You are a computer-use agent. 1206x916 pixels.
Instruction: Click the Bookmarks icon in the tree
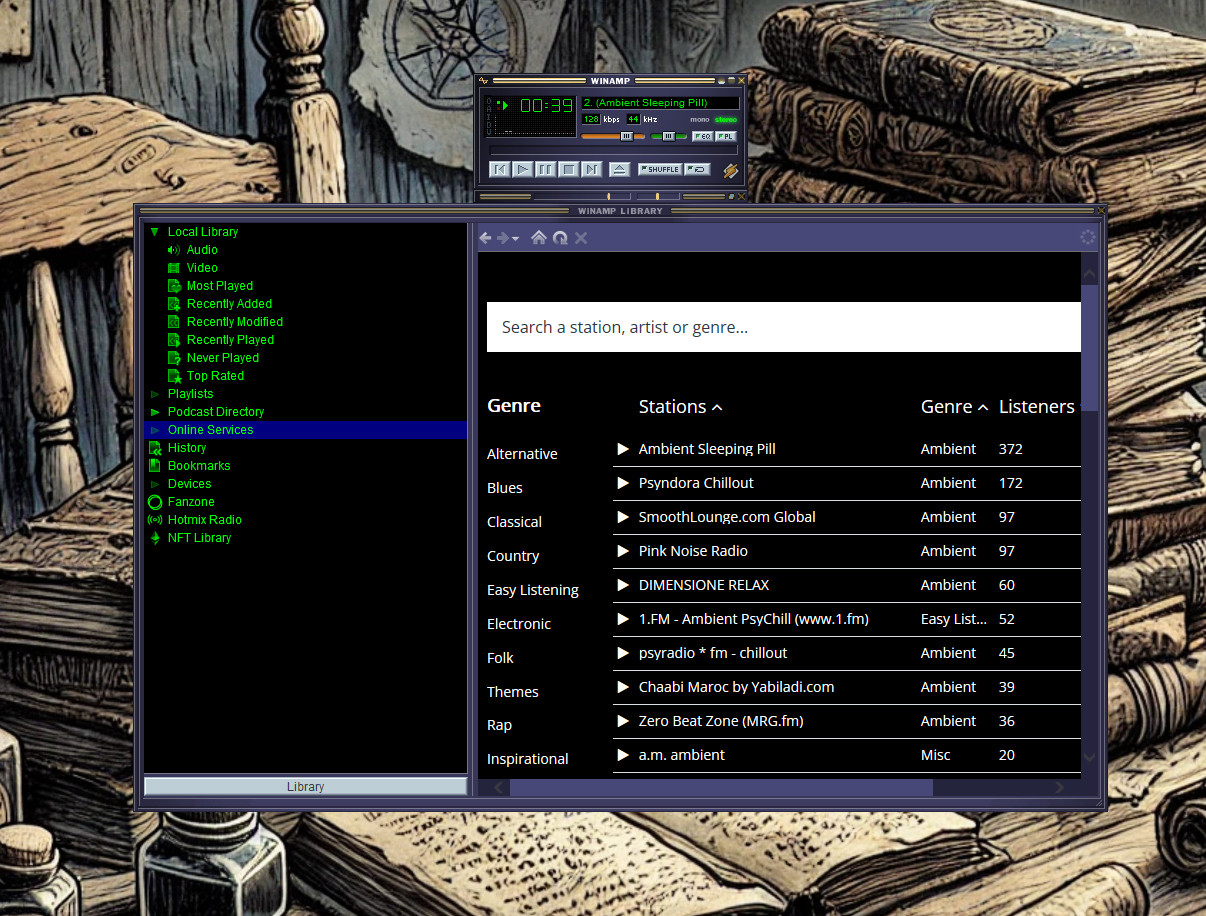click(155, 466)
